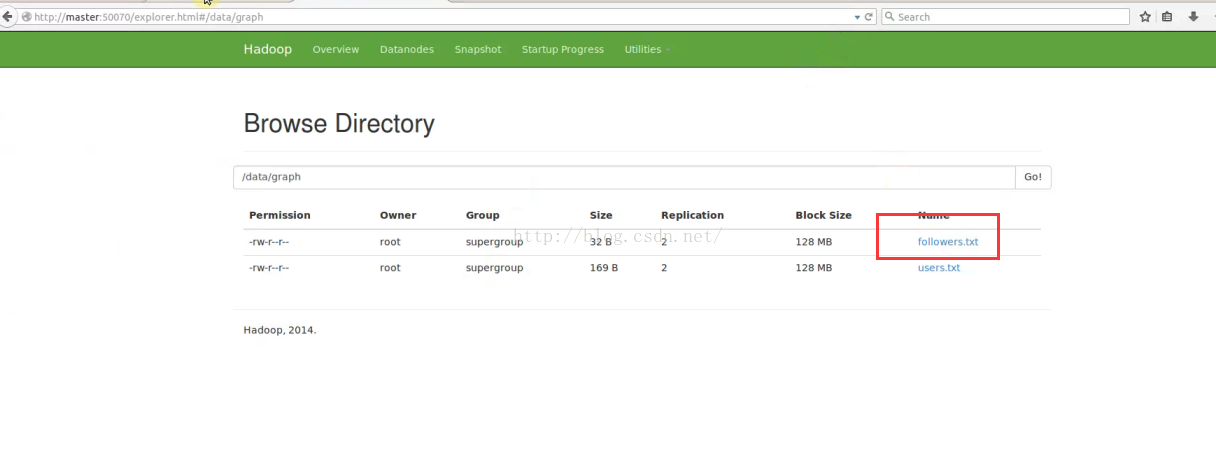The width and height of the screenshot is (1216, 450).
Task: Select replication 2 in users.txt row
Action: (664, 268)
